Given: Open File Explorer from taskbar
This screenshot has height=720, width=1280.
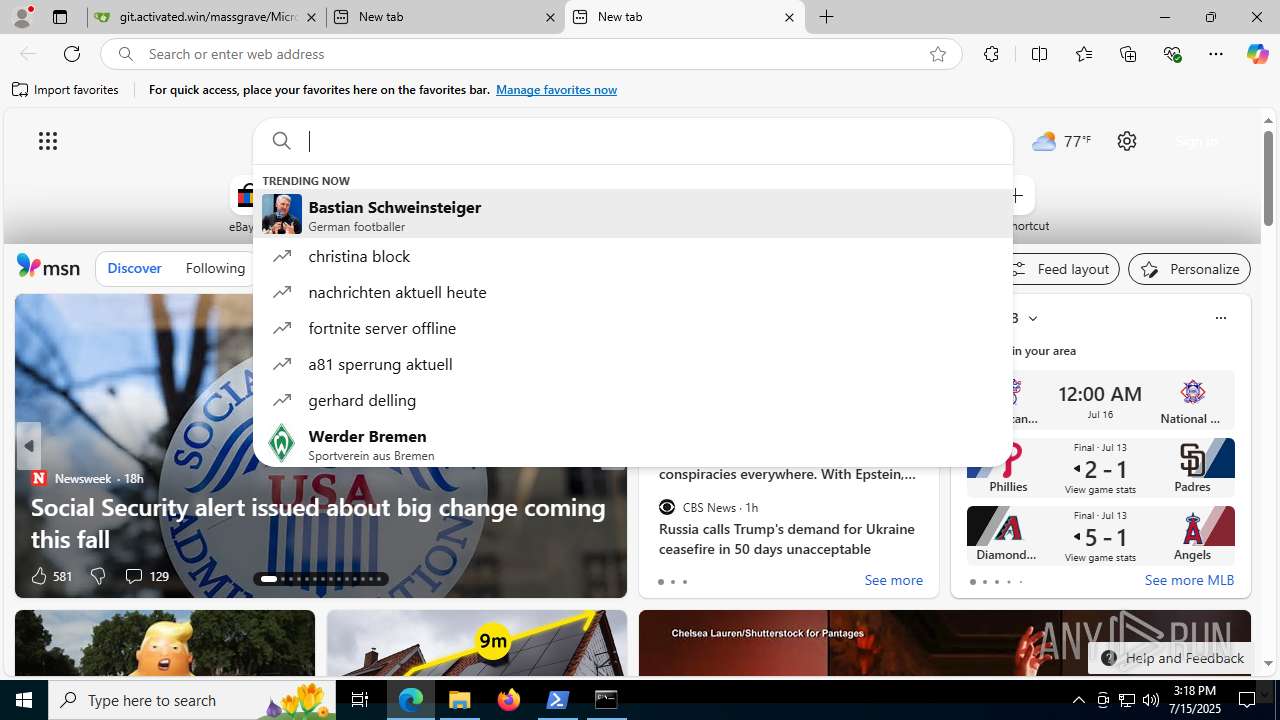Looking at the screenshot, I should point(460,700).
